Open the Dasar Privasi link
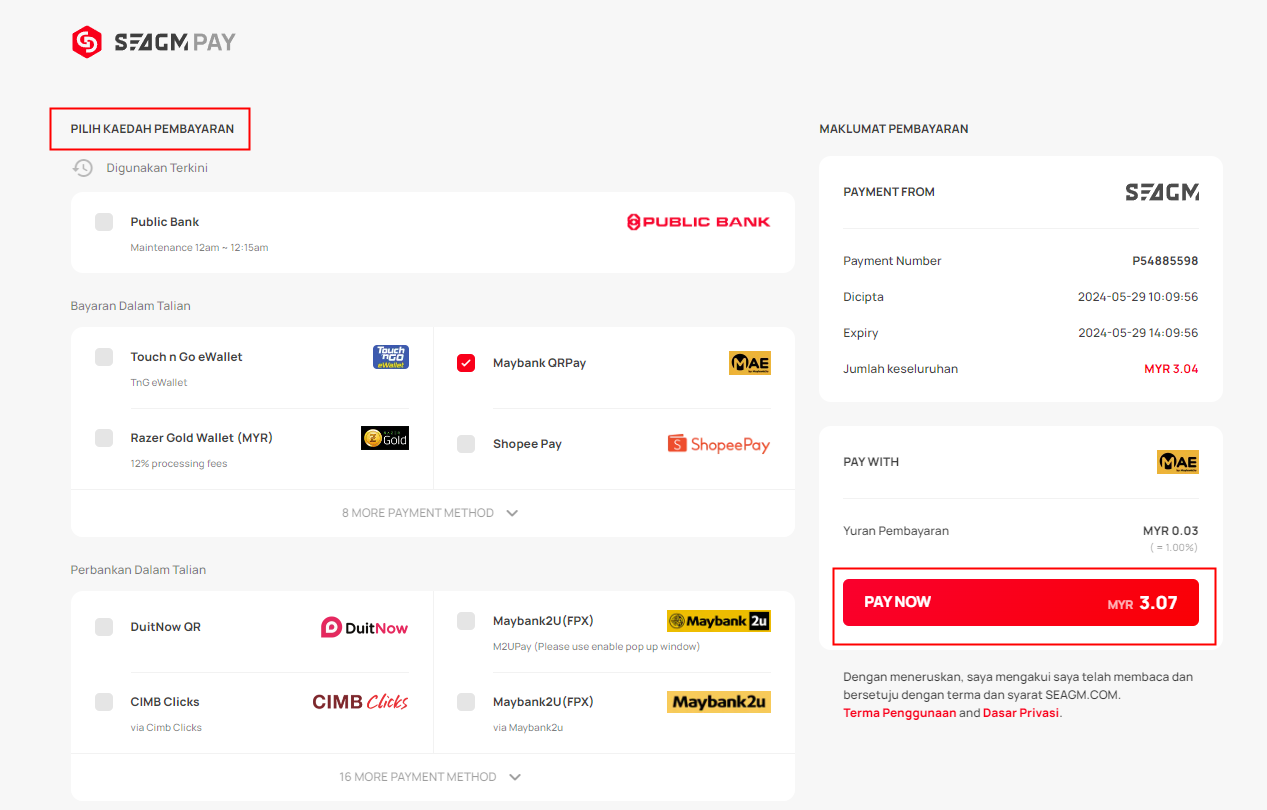 pos(1021,713)
